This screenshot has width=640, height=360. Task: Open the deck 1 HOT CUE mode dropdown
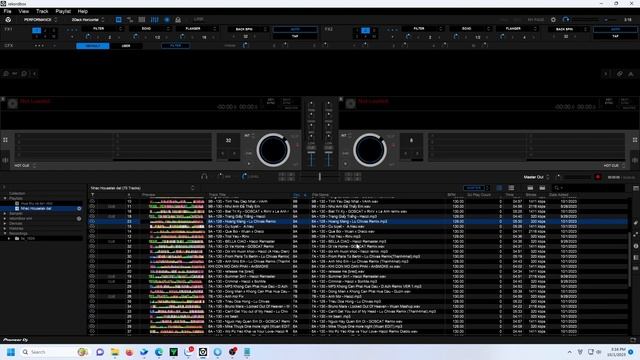(25, 166)
